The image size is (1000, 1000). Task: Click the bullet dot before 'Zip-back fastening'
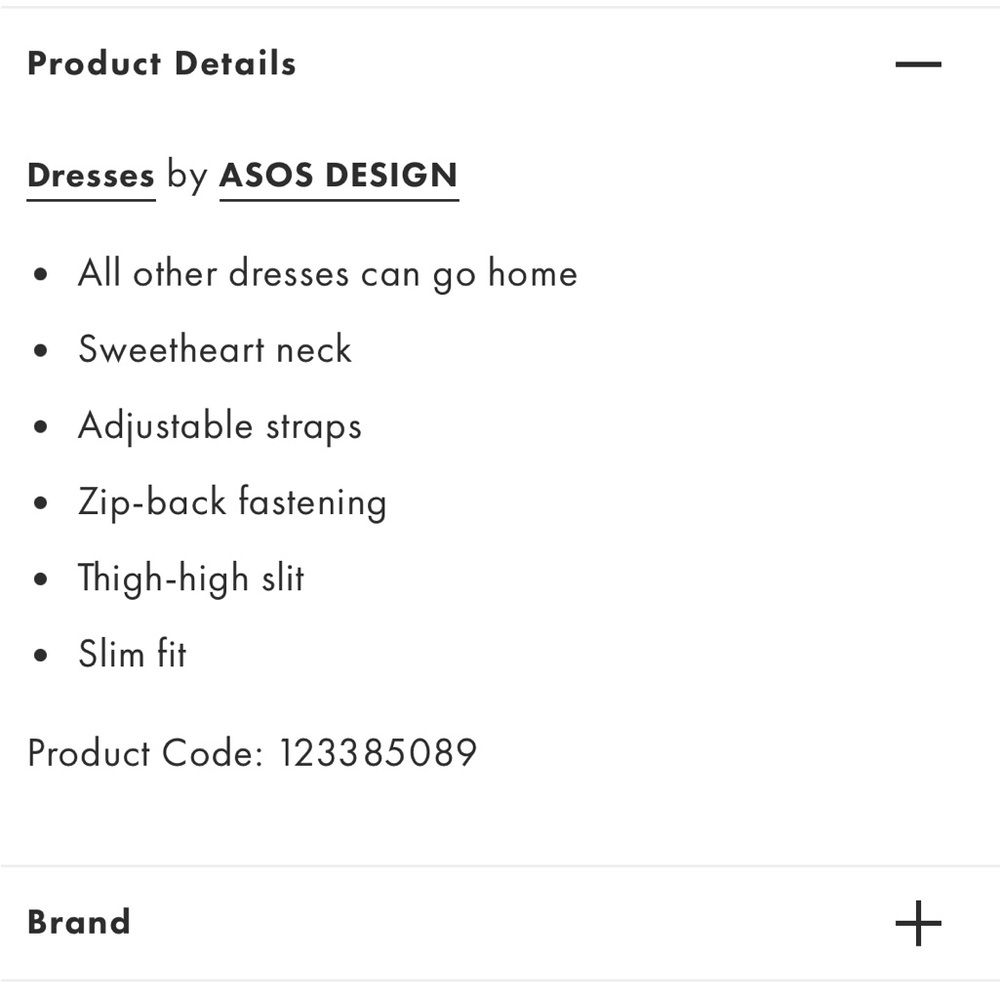[41, 503]
